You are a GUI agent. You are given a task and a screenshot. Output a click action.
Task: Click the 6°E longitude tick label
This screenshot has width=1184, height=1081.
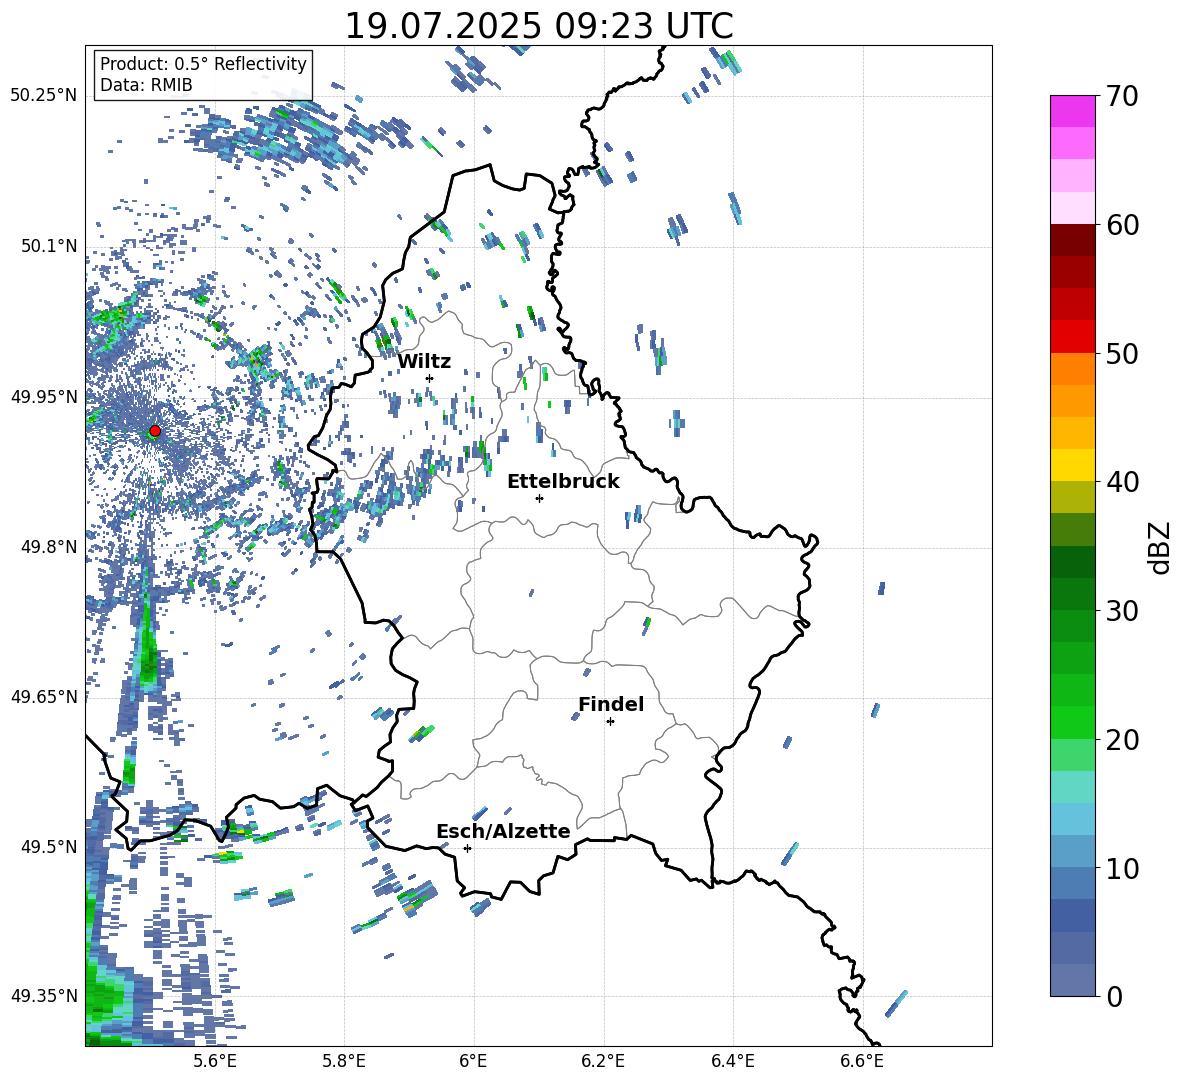473,1061
